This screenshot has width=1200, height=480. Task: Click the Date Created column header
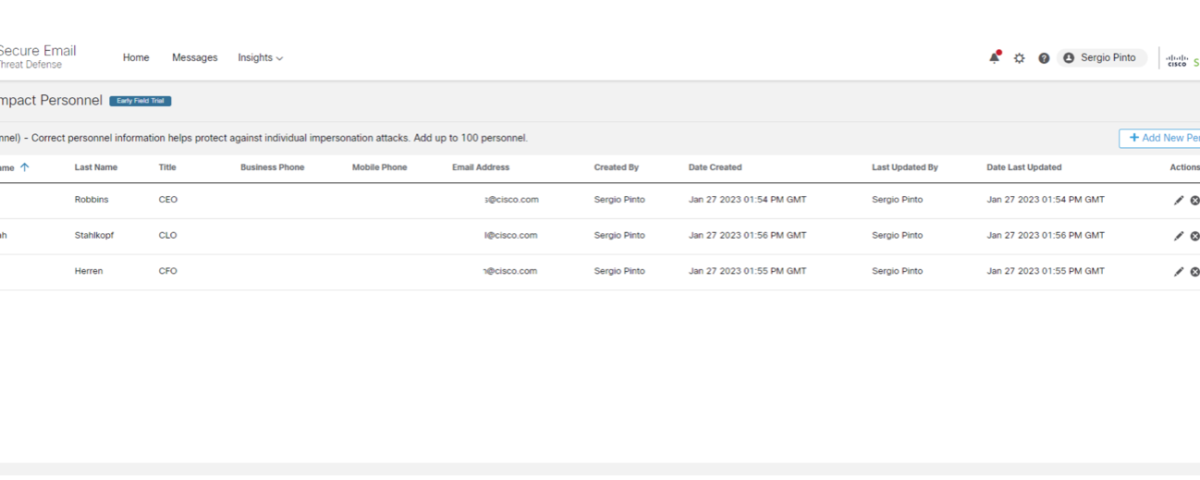(x=715, y=167)
